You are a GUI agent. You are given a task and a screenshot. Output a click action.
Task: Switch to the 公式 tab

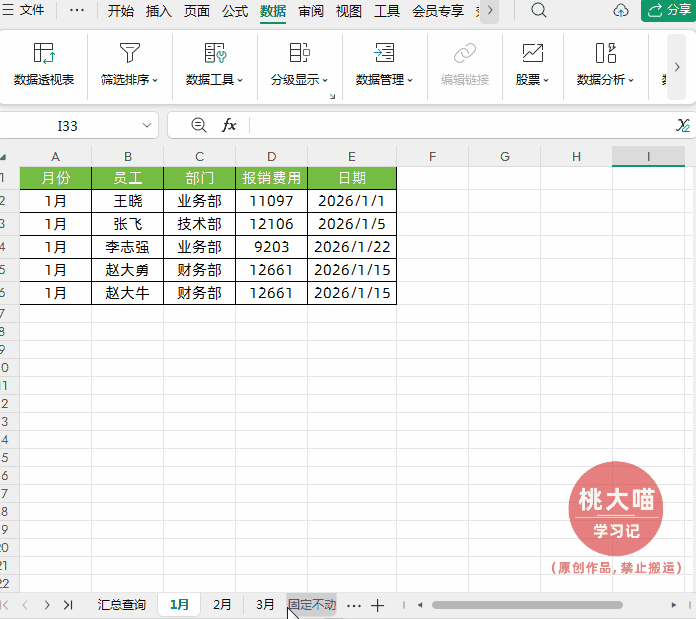coord(235,11)
